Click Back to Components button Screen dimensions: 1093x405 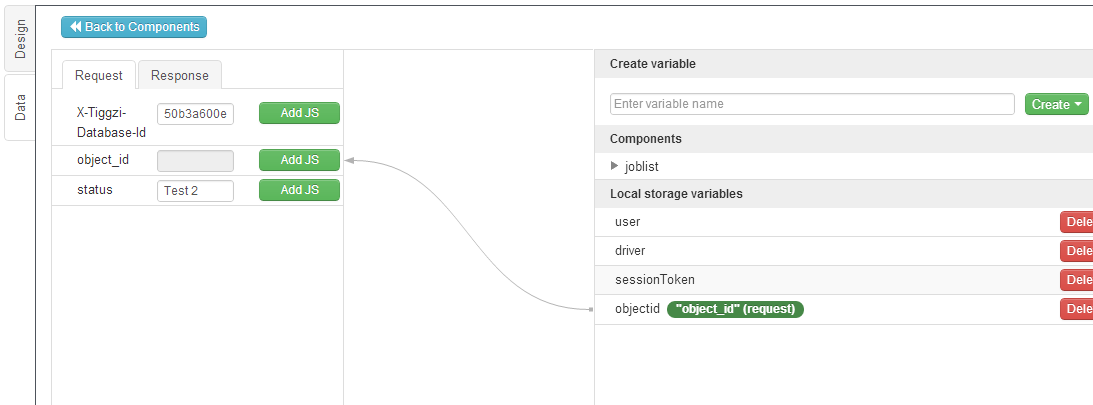134,27
